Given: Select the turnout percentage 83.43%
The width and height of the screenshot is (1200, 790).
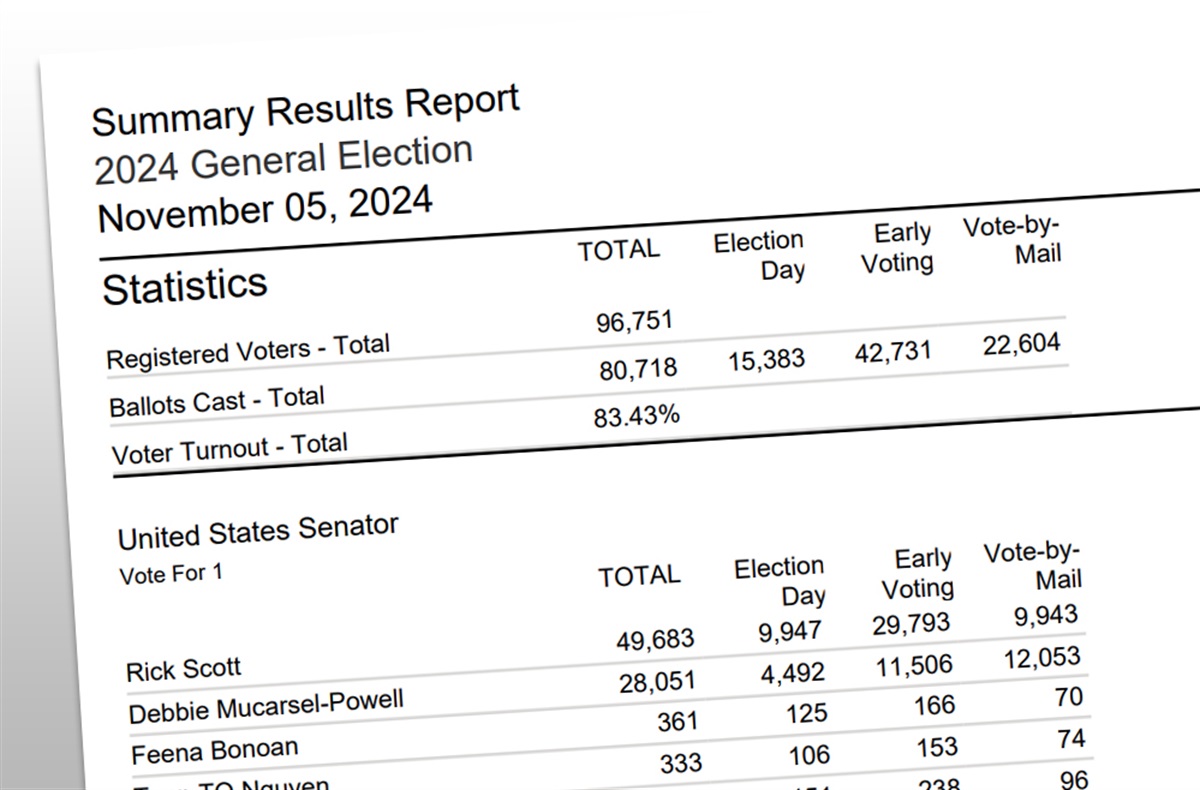Looking at the screenshot, I should [x=637, y=416].
